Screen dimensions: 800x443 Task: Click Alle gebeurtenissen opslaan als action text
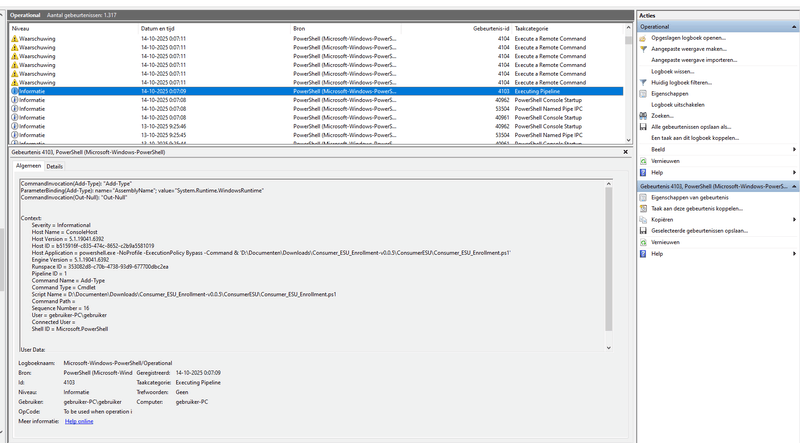pyautogui.click(x=691, y=127)
